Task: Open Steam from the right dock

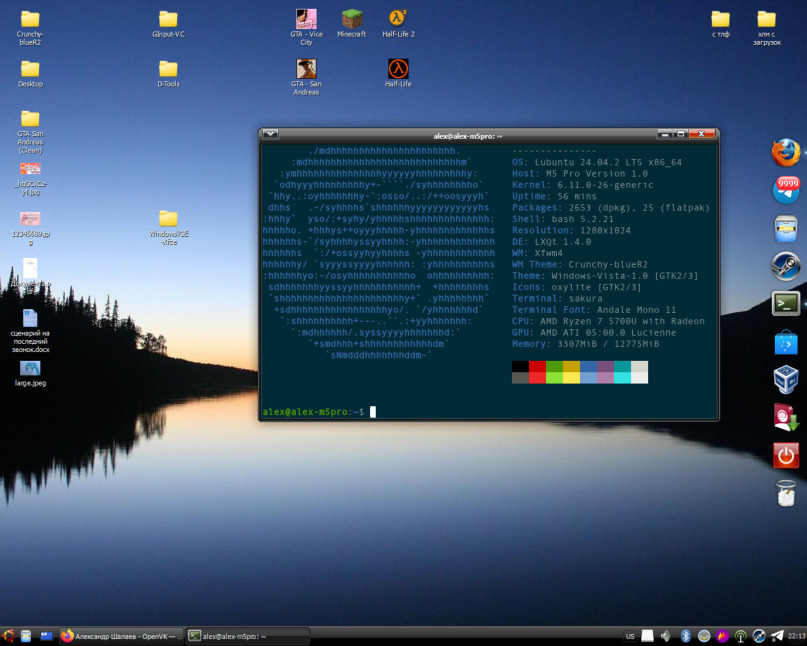Action: (x=786, y=266)
